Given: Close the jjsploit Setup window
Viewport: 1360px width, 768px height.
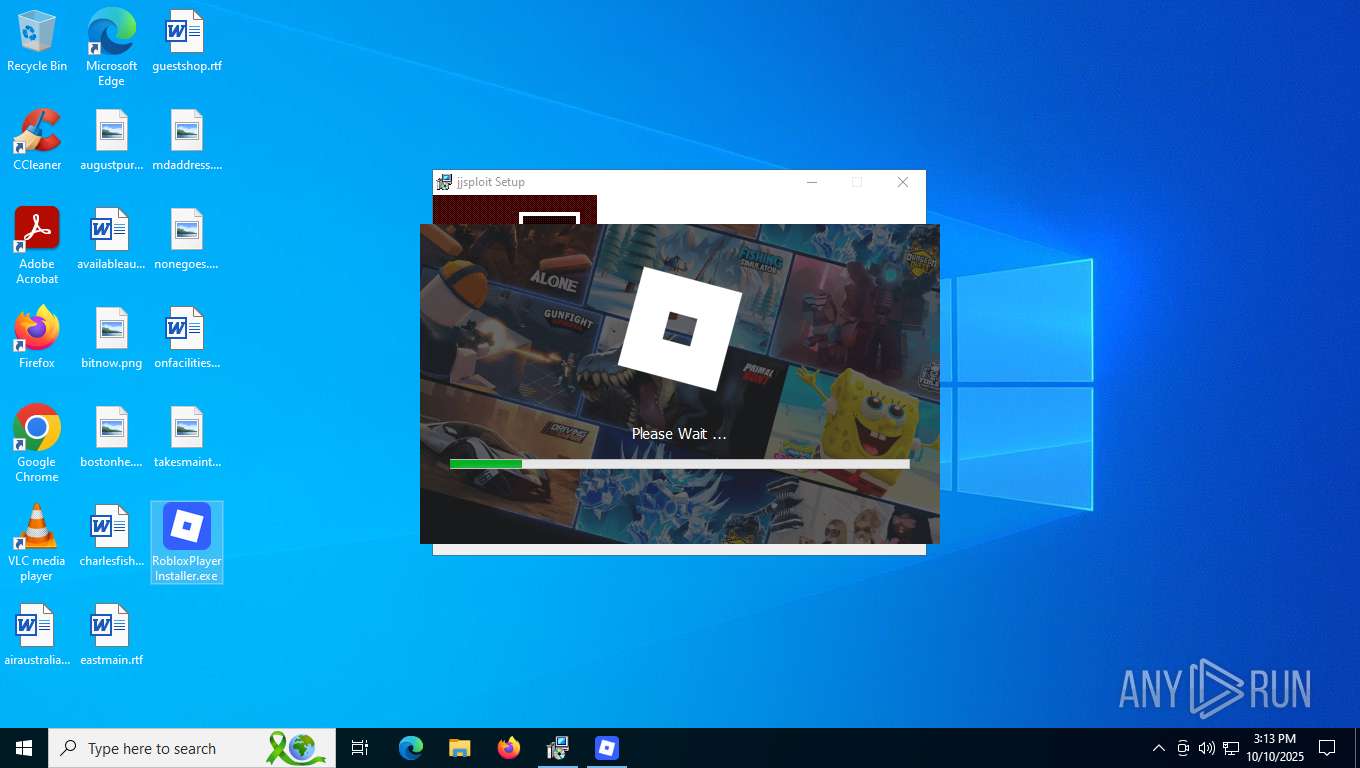Looking at the screenshot, I should [x=903, y=182].
